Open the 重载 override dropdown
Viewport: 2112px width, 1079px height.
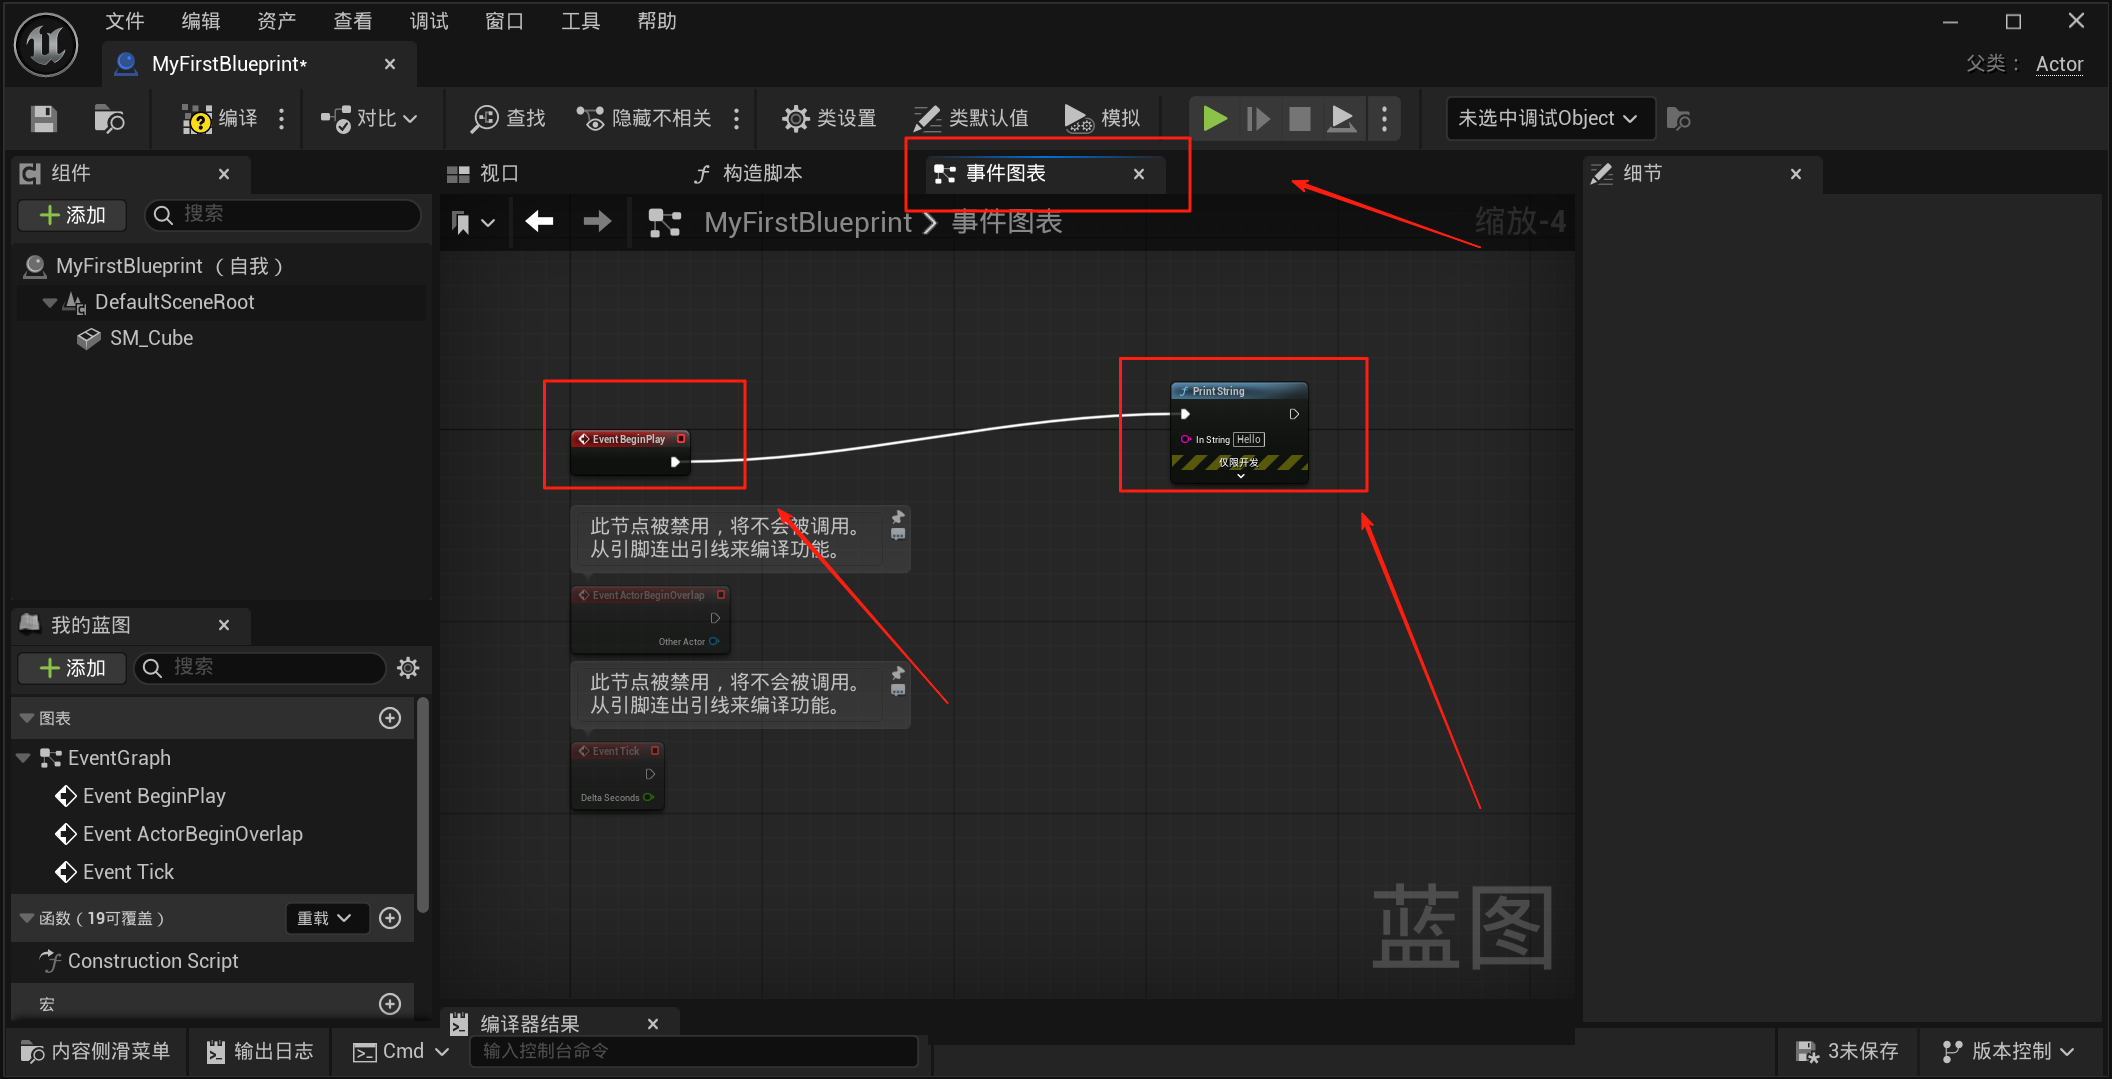tap(326, 918)
